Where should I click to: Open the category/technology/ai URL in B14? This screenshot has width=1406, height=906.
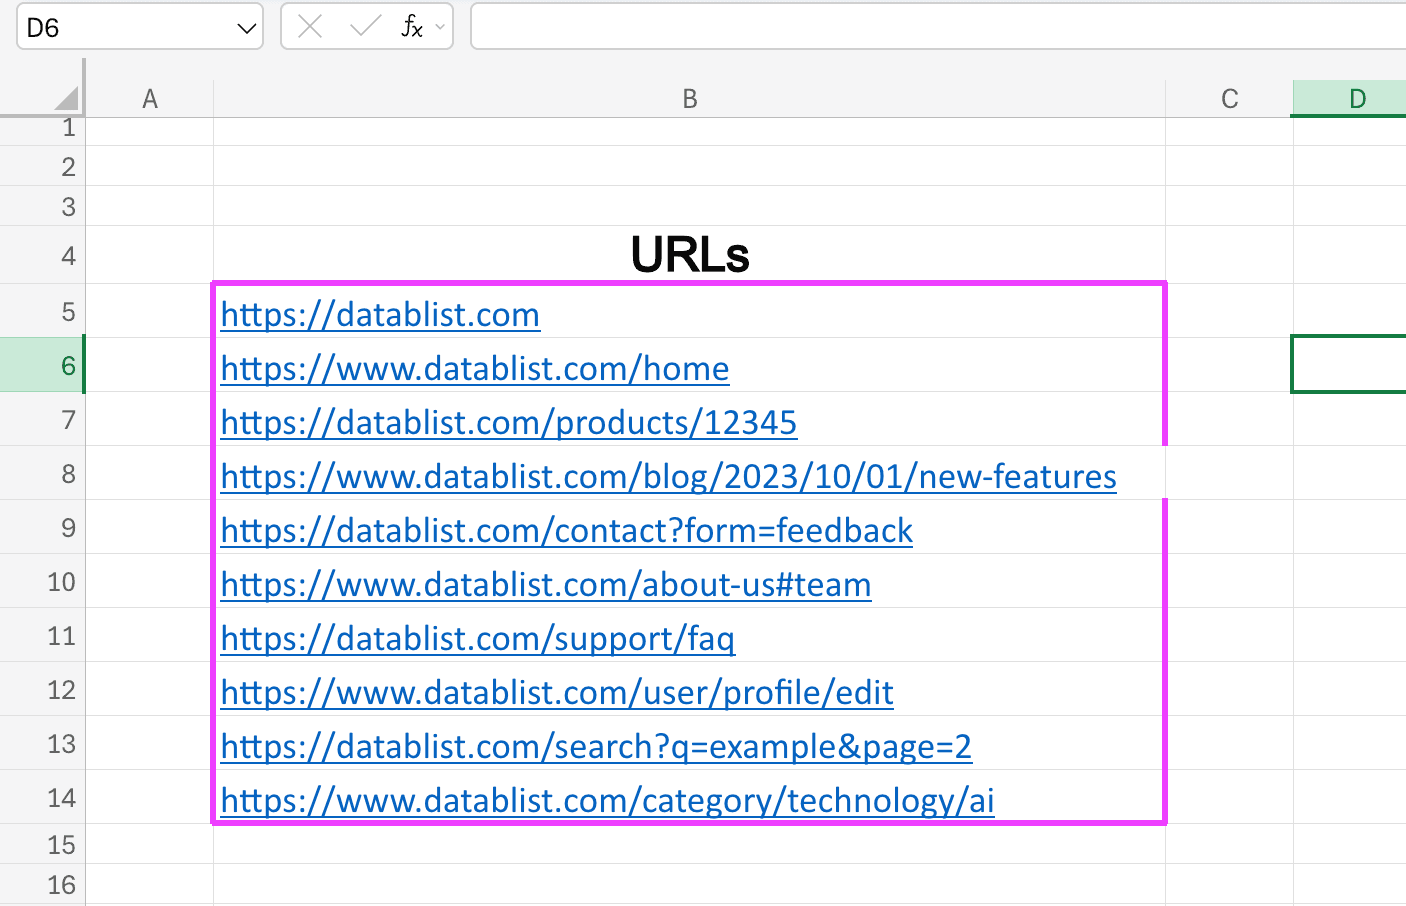click(607, 800)
